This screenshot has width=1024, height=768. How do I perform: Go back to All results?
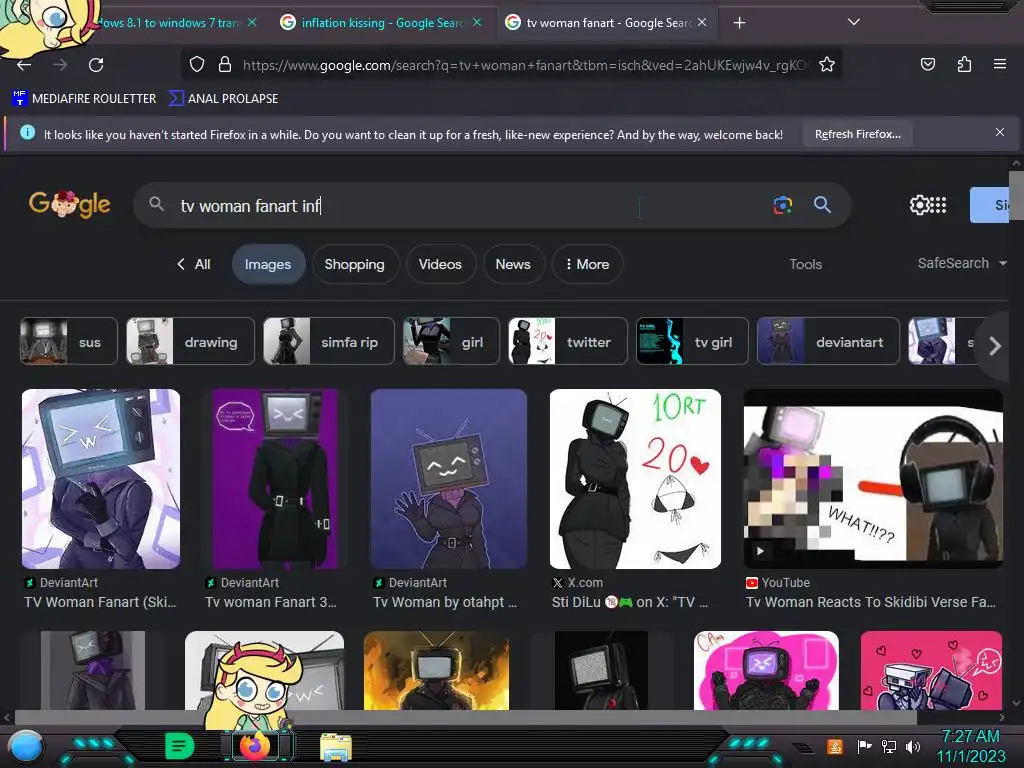coord(193,264)
